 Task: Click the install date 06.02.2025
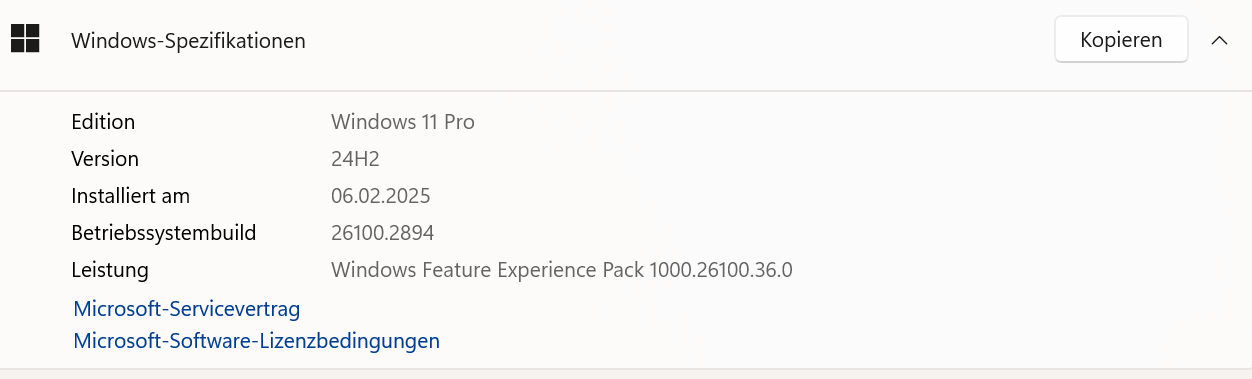pos(381,196)
